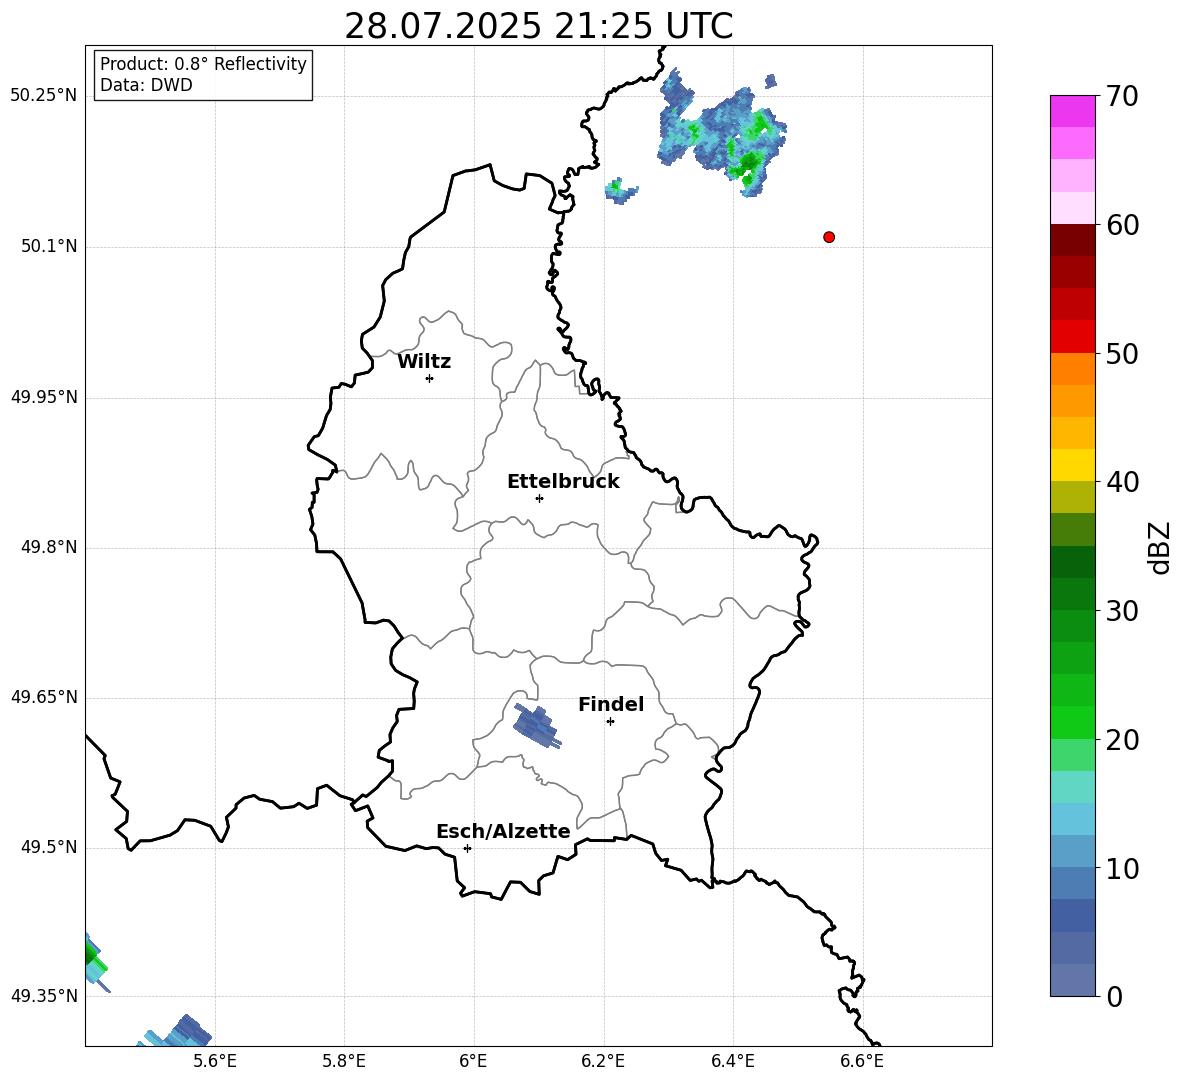Click the large radar echo cluster in the northeast
Image resolution: width=1184 pixels, height=1081 pixels.
click(x=721, y=133)
